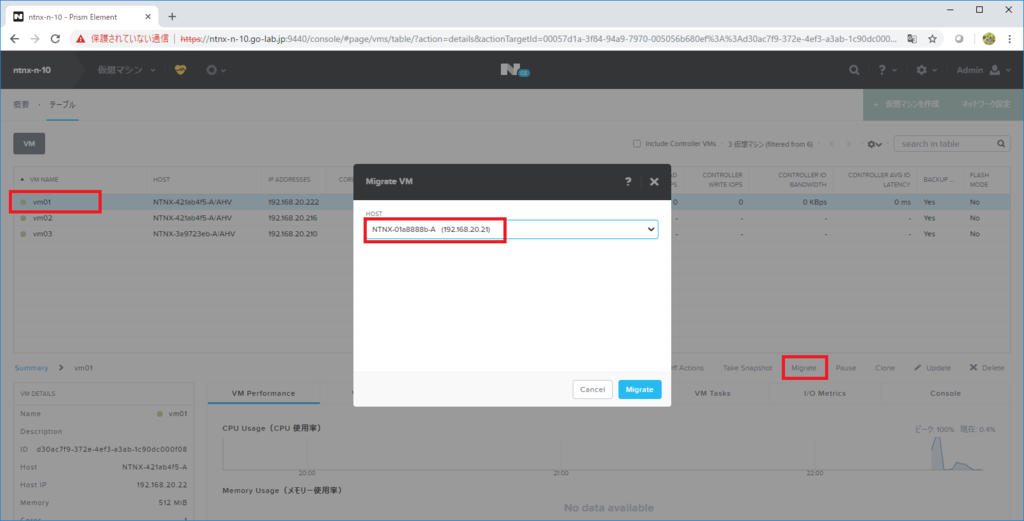
Task: Click the search icon in the table search box
Action: pos(1001,144)
